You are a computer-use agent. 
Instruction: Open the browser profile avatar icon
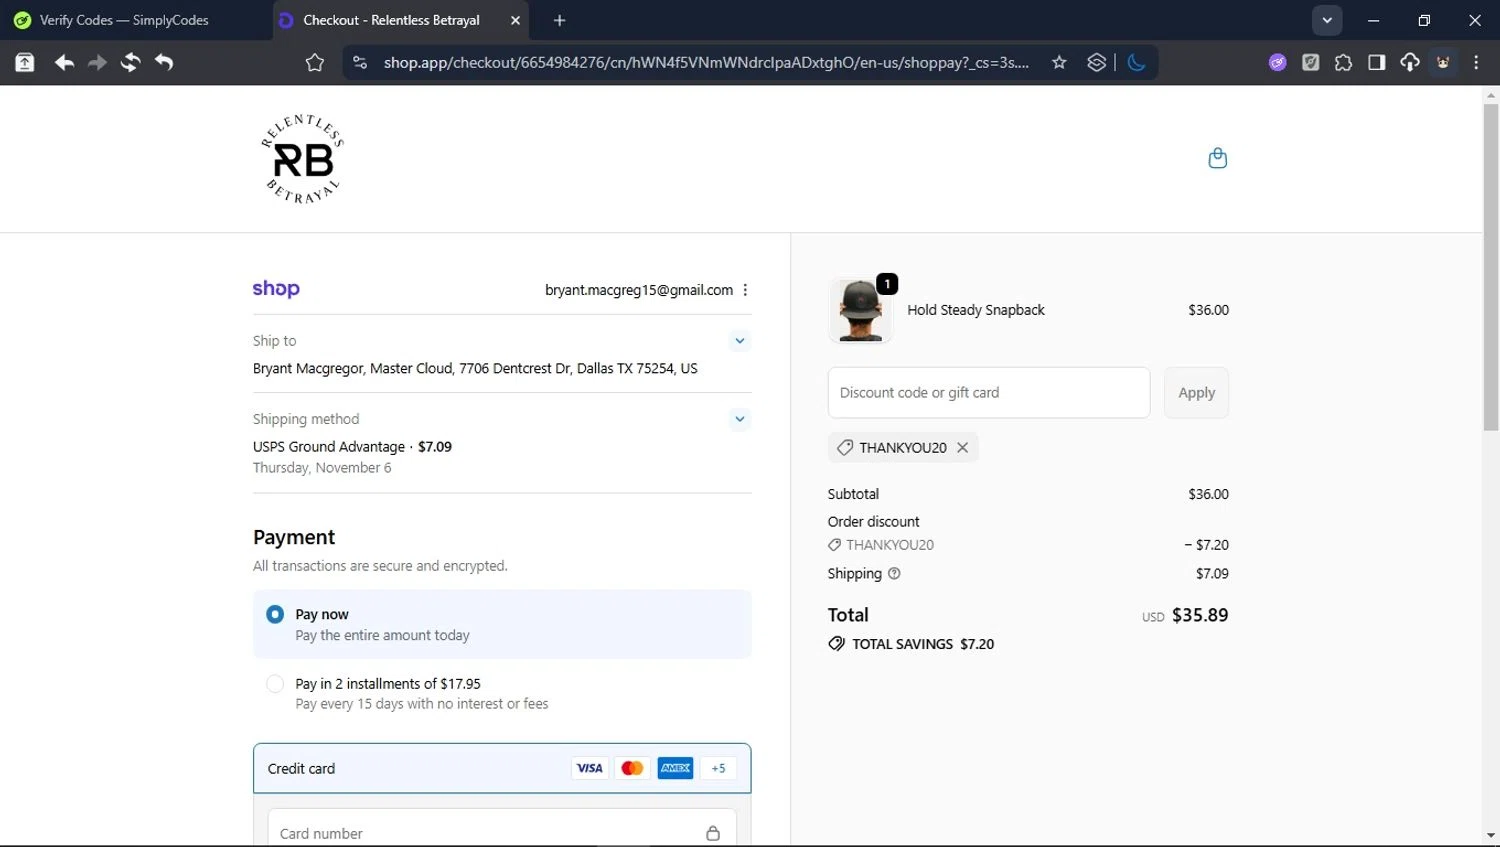(x=1443, y=62)
